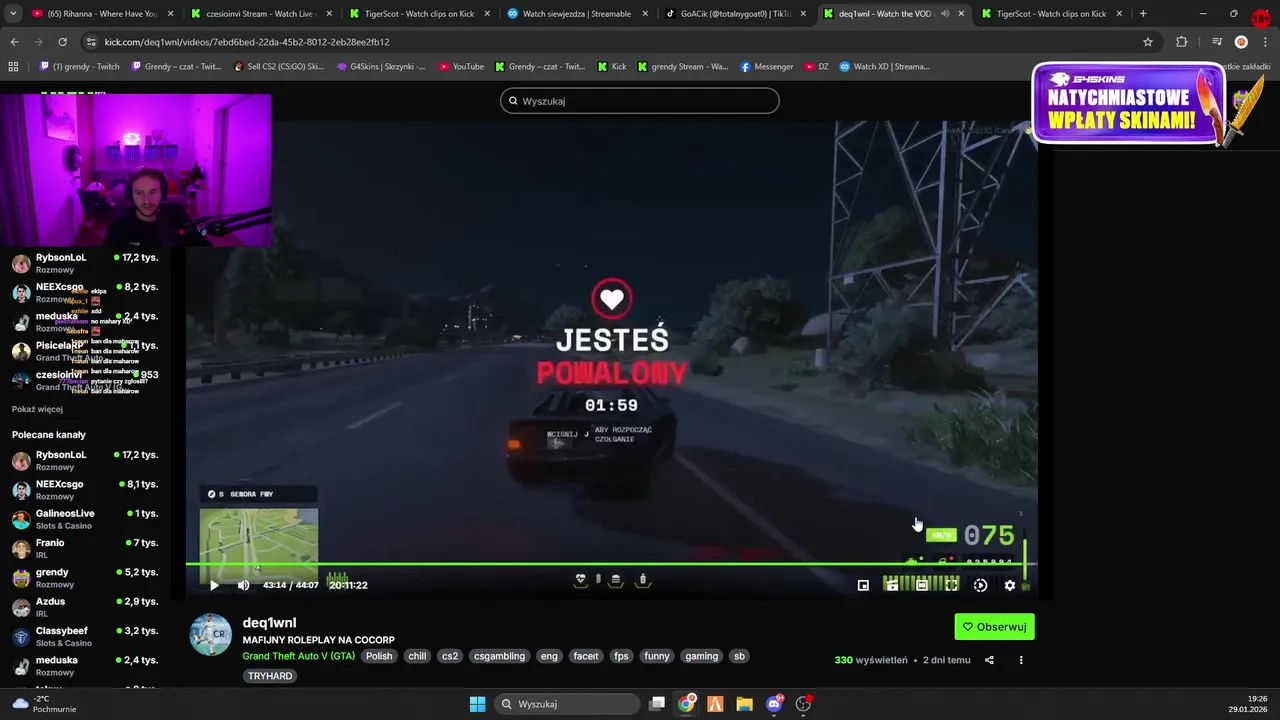
Task: Select the TRYHARD tag
Action: pos(270,676)
